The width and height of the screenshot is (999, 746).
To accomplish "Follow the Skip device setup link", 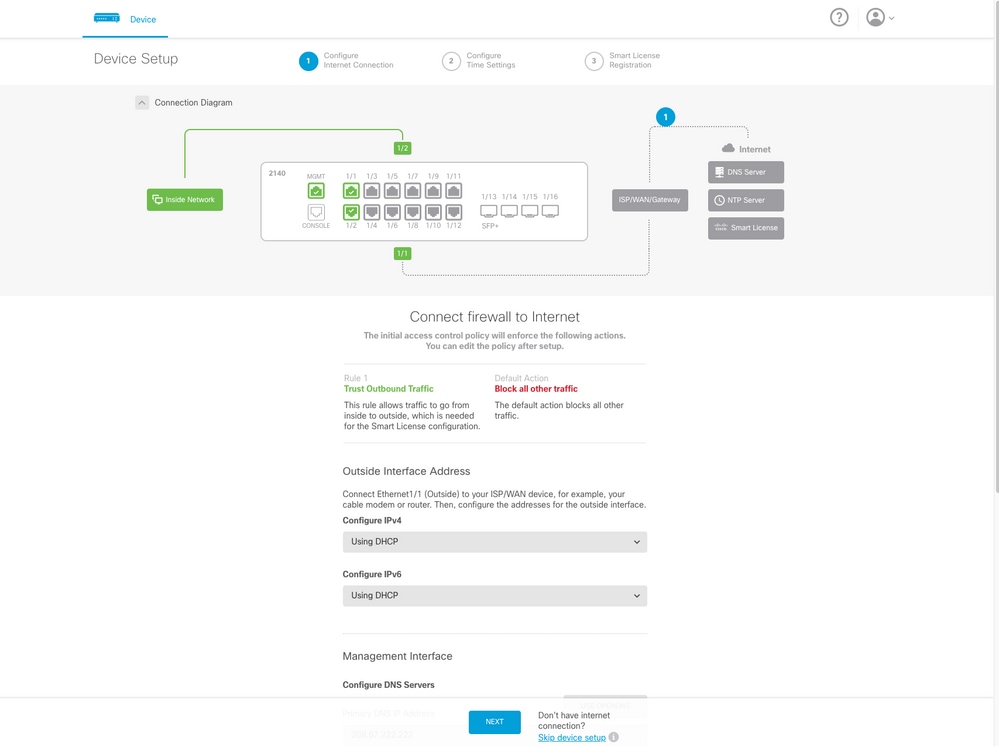I will pos(571,737).
